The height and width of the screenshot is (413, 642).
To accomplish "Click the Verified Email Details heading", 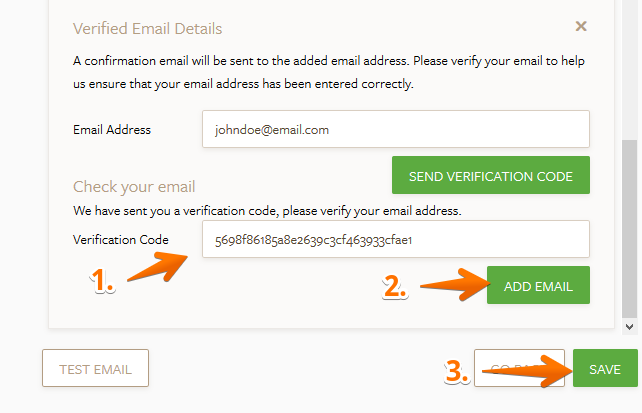I will (x=148, y=28).
